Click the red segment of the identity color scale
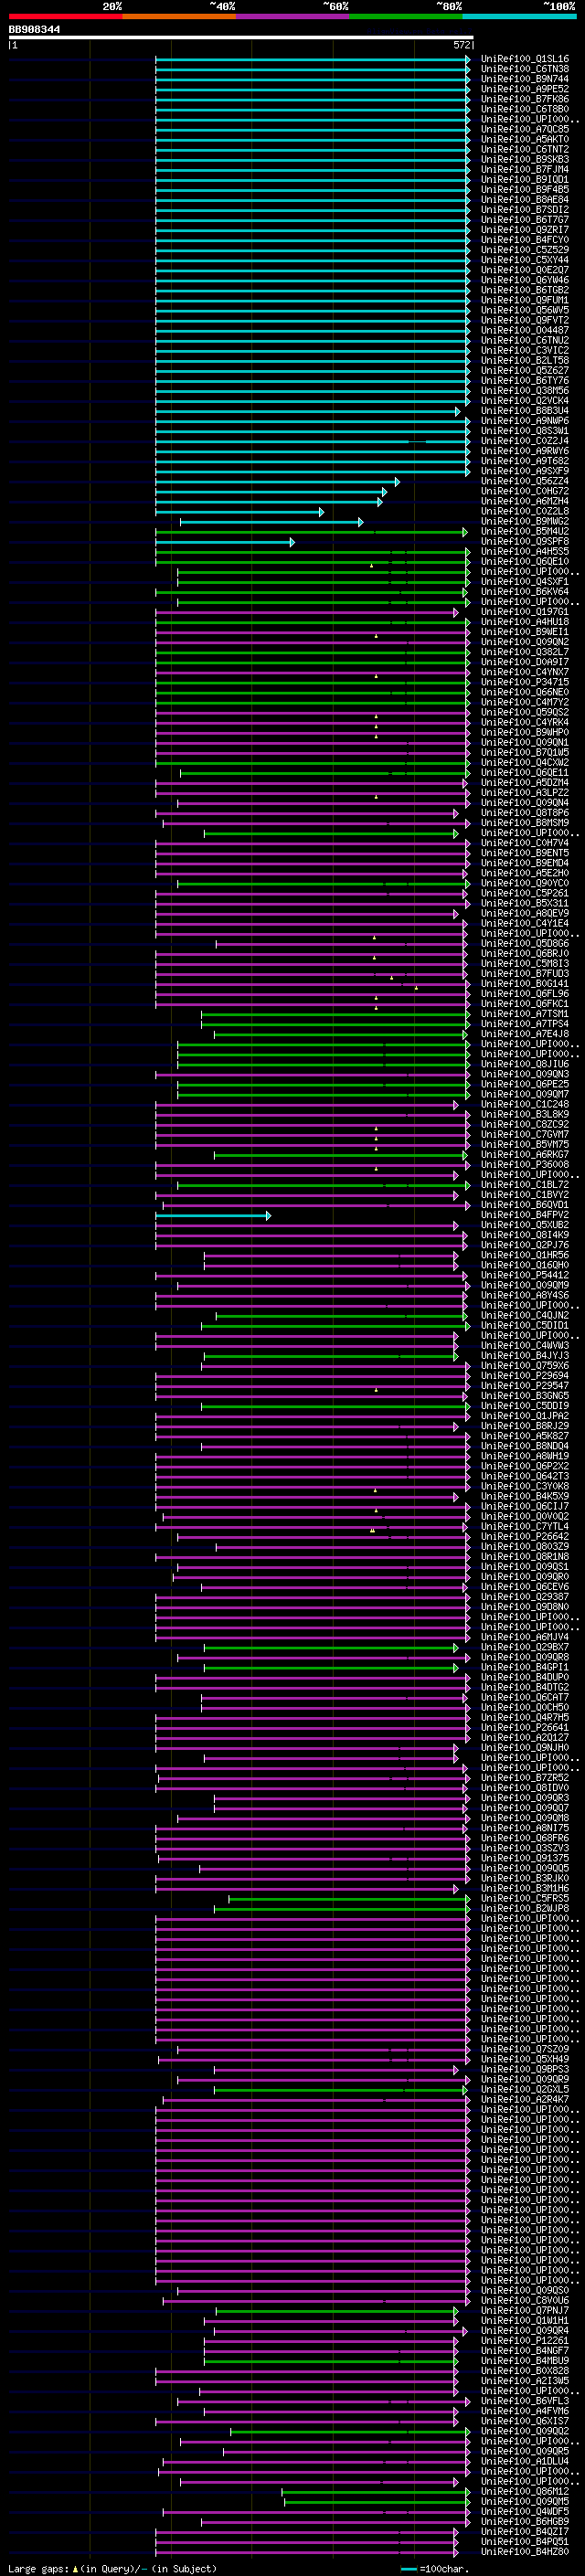Screen dimensions: 585x2576 pyautogui.click(x=65, y=16)
